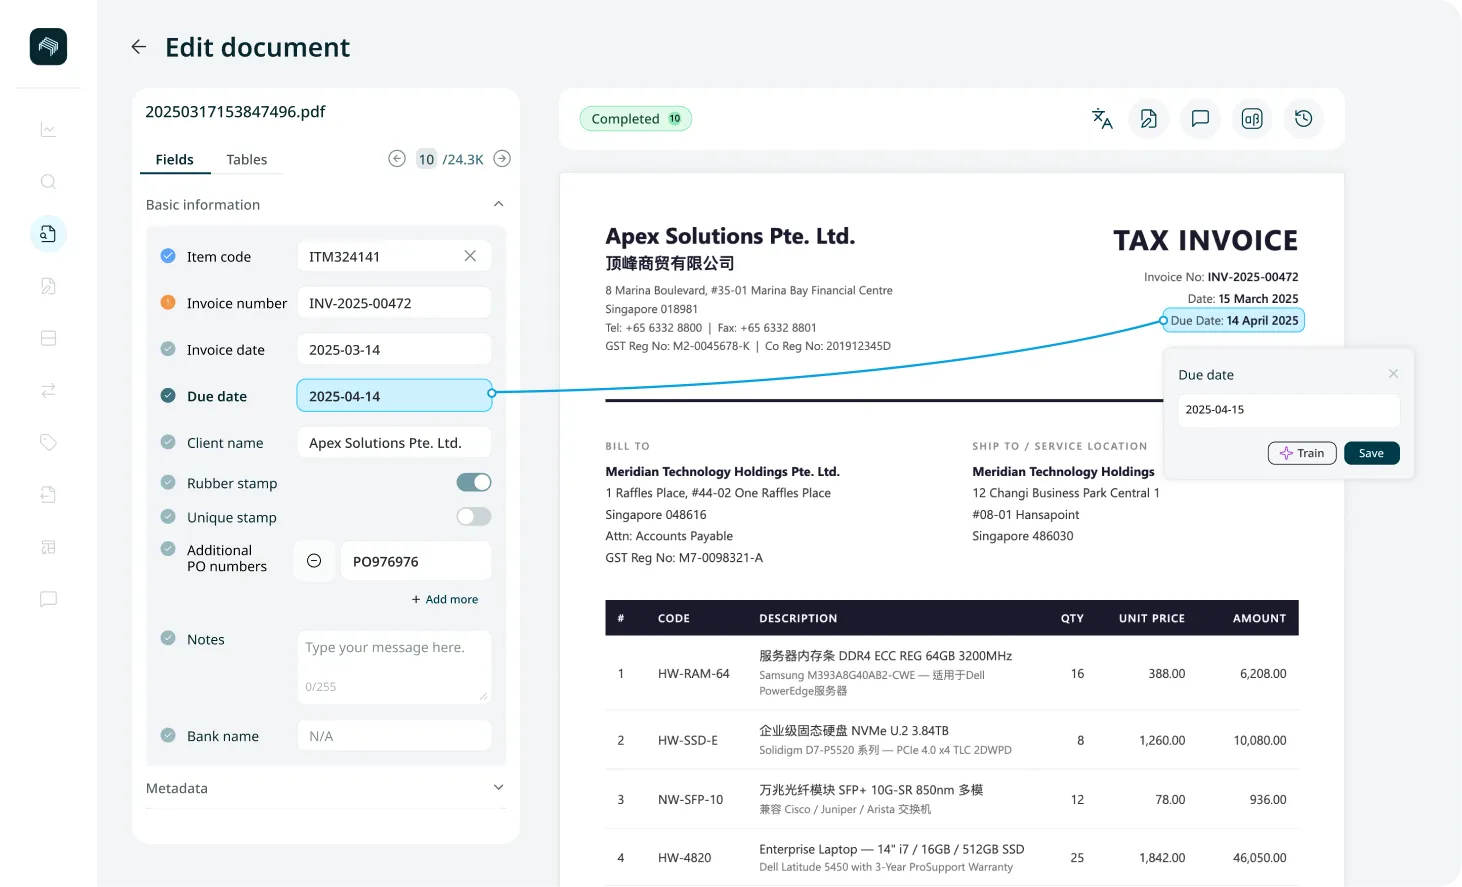Click the Train button in Due date popup

pyautogui.click(x=1302, y=453)
